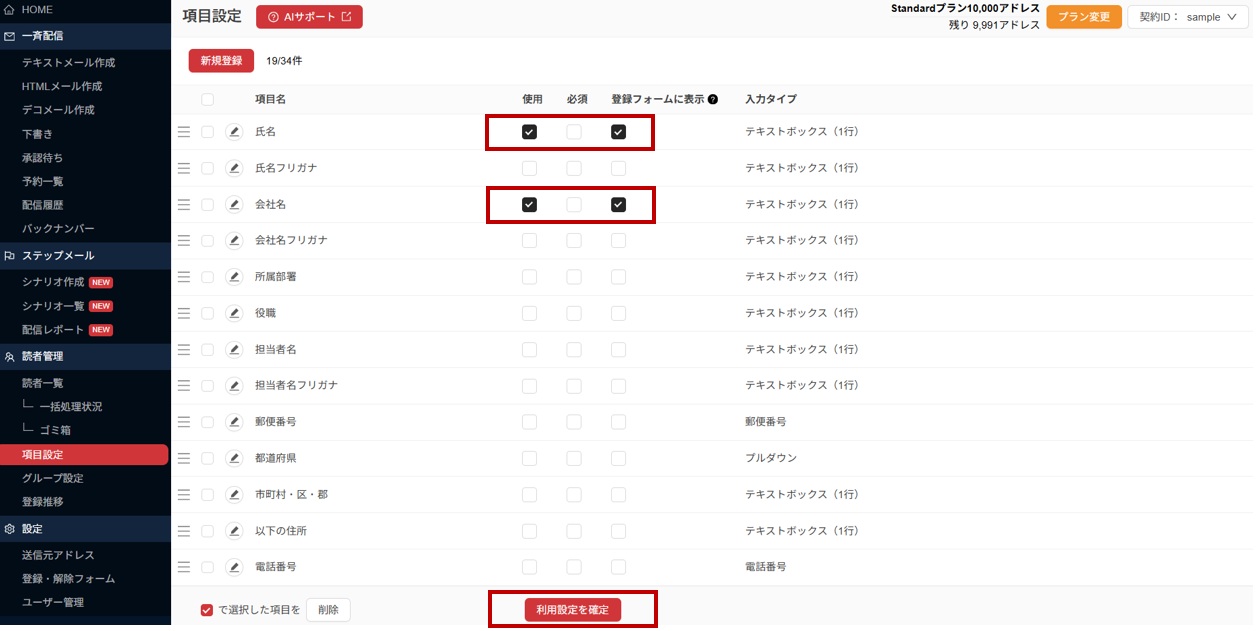Open the 契約ID sample dropdown

[1188, 17]
